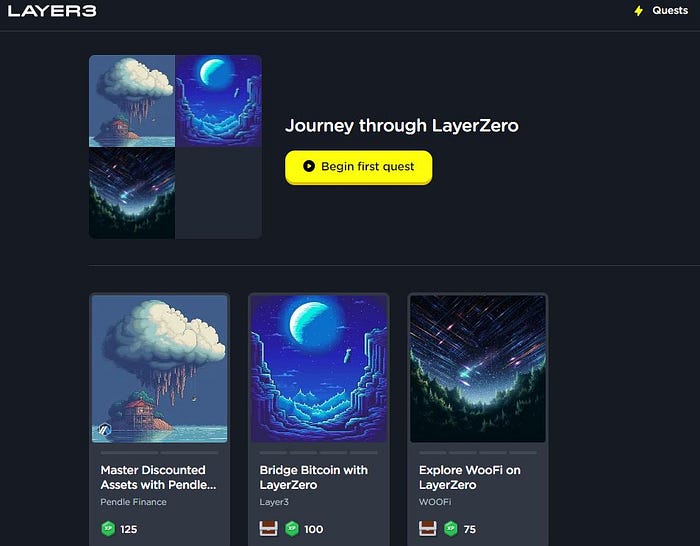Click the cloud island quest card image

coord(159,369)
